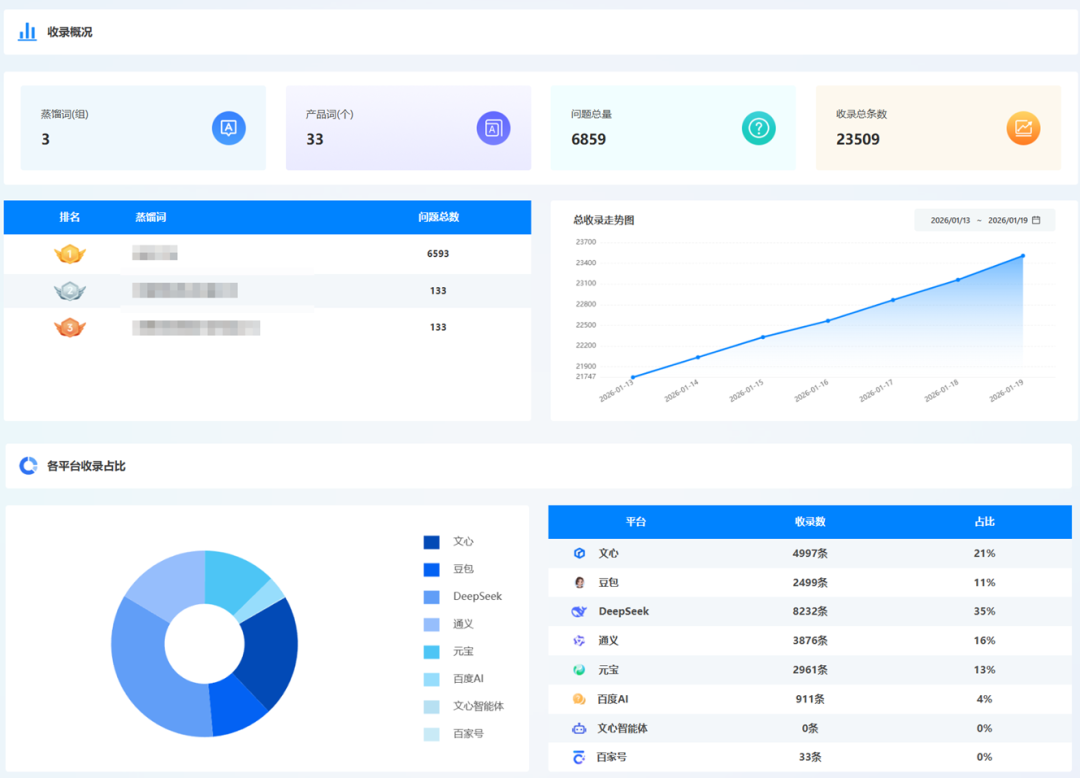Click the 百家号 logo in table
The height and width of the screenshot is (778, 1080).
pyautogui.click(x=579, y=757)
